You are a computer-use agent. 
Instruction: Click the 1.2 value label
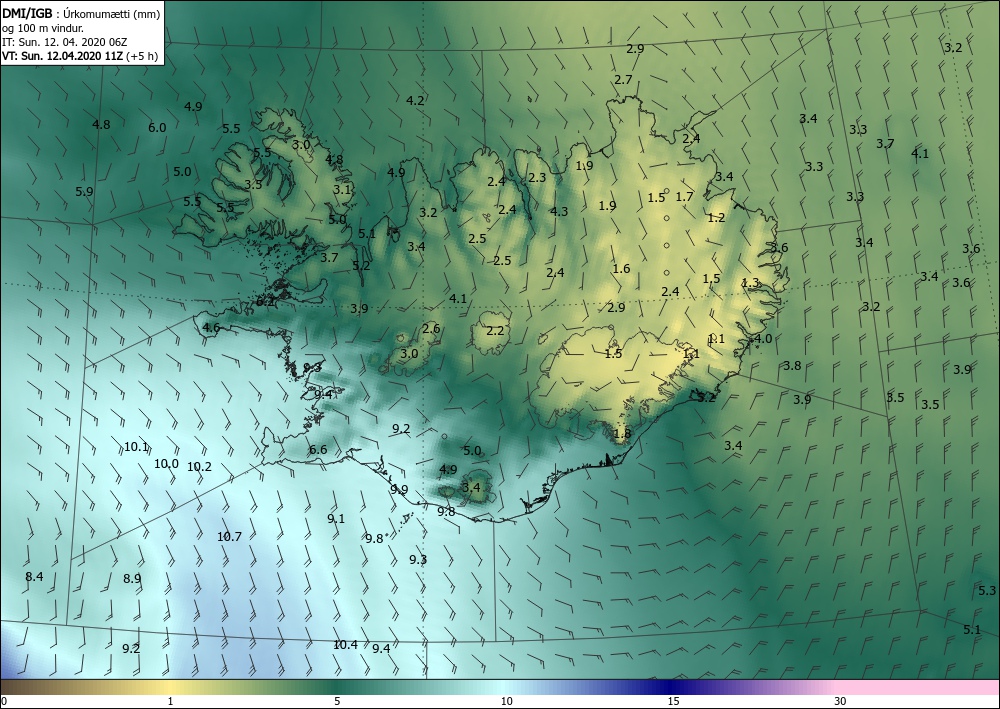click(x=717, y=218)
